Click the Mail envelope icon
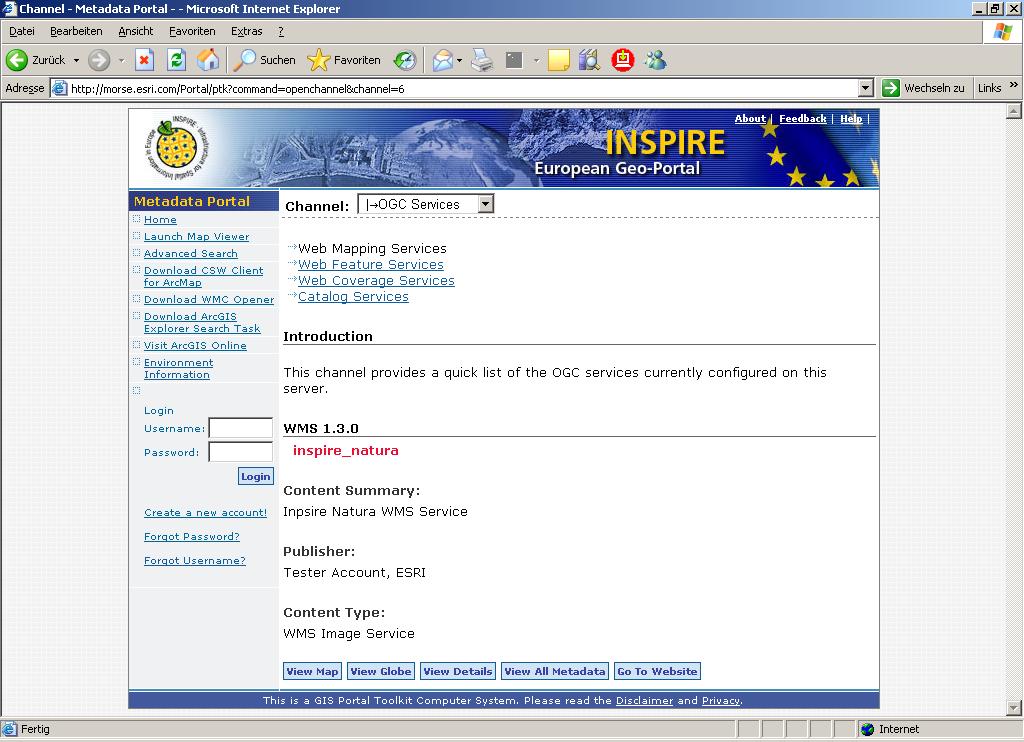Screen dimensions: 1024x742 pos(442,60)
